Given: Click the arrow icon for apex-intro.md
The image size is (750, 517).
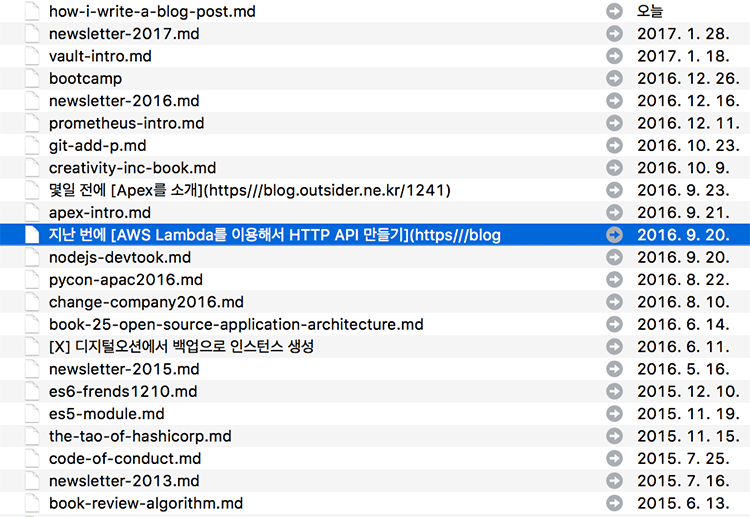Looking at the screenshot, I should [614, 212].
